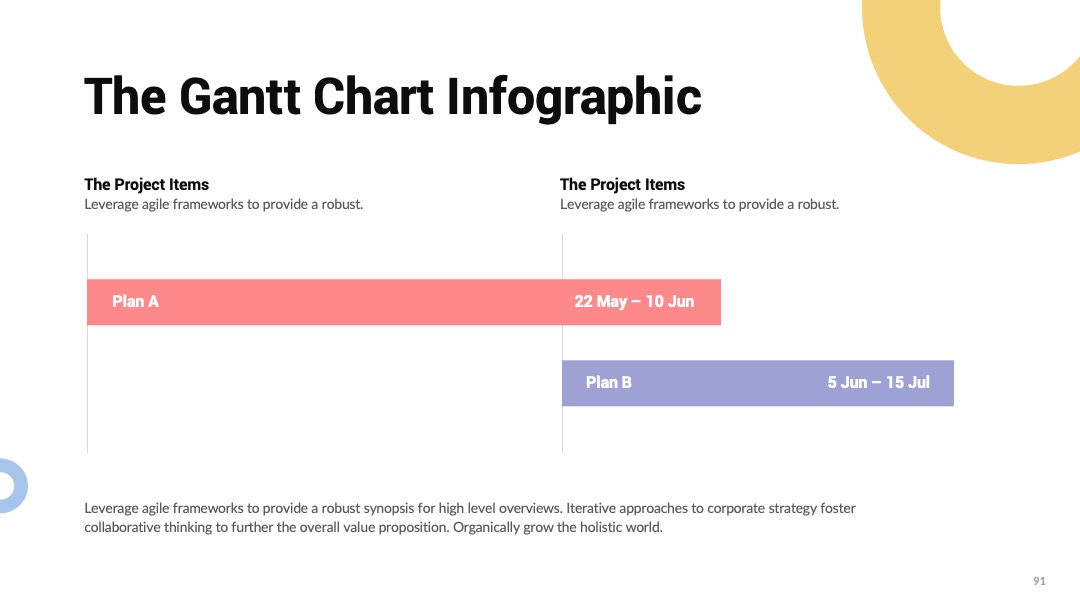
Task: Click the 22 May – 10 Jun date label
Action: [634, 302]
